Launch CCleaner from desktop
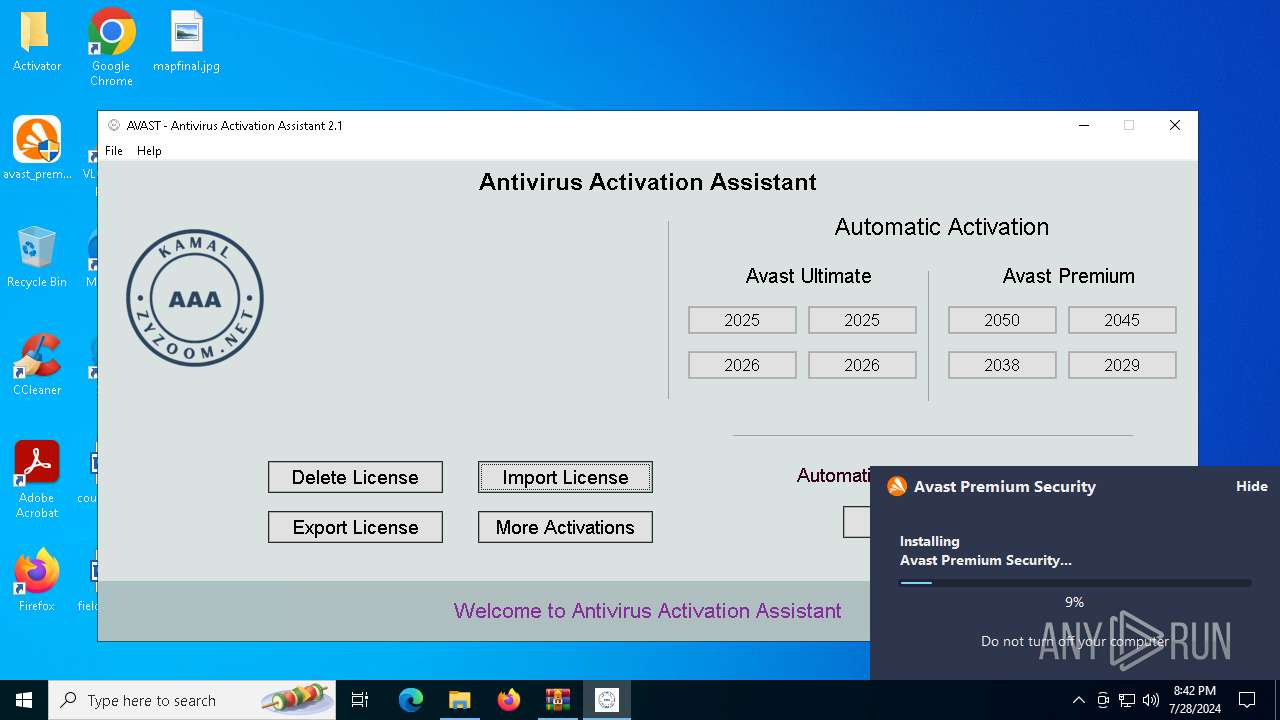The height and width of the screenshot is (720, 1280). [37, 365]
